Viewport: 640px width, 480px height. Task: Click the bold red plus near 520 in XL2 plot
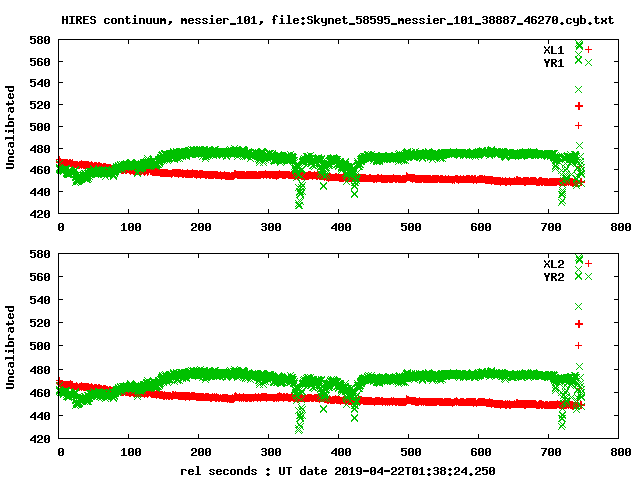pyautogui.click(x=579, y=324)
